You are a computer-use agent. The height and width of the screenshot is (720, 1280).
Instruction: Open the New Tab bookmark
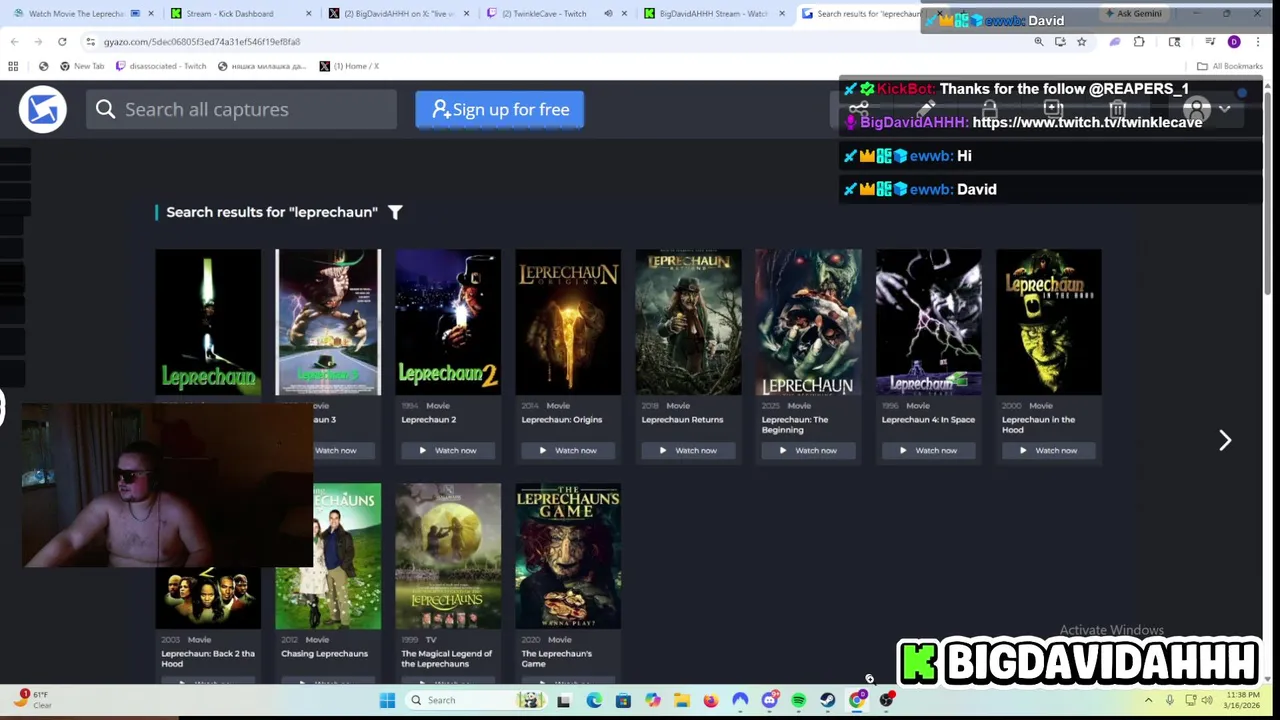pos(82,66)
